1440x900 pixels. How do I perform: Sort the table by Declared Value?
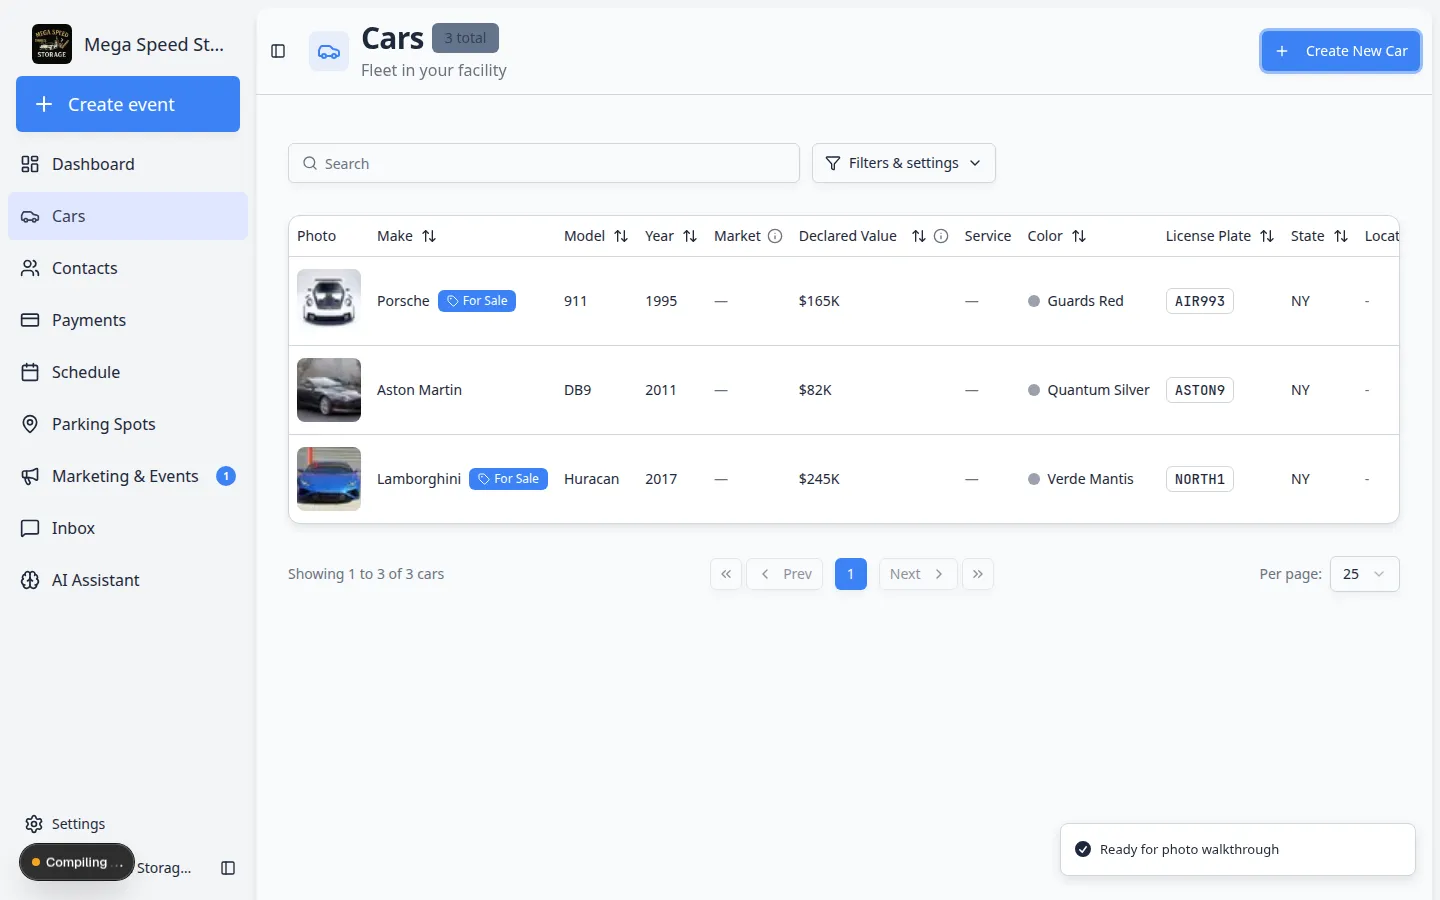919,236
